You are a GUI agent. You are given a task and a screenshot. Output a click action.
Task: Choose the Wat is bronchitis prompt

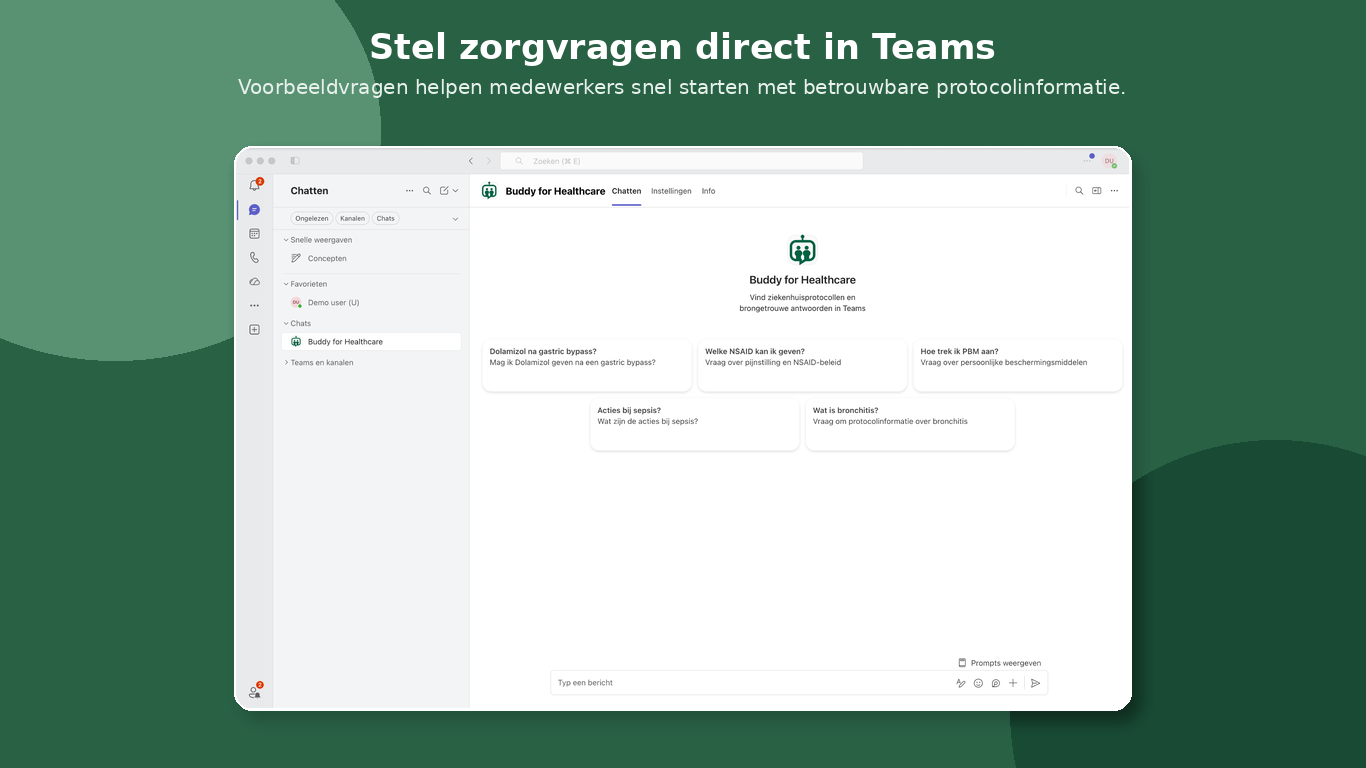coord(910,424)
